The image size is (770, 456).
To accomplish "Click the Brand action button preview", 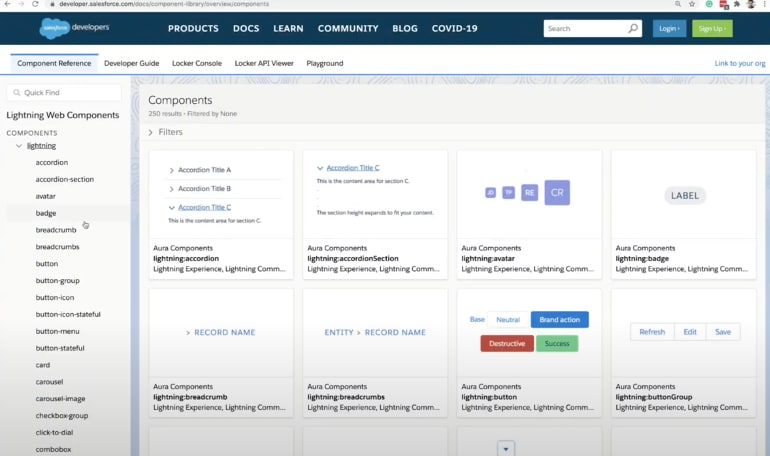I will (x=559, y=320).
